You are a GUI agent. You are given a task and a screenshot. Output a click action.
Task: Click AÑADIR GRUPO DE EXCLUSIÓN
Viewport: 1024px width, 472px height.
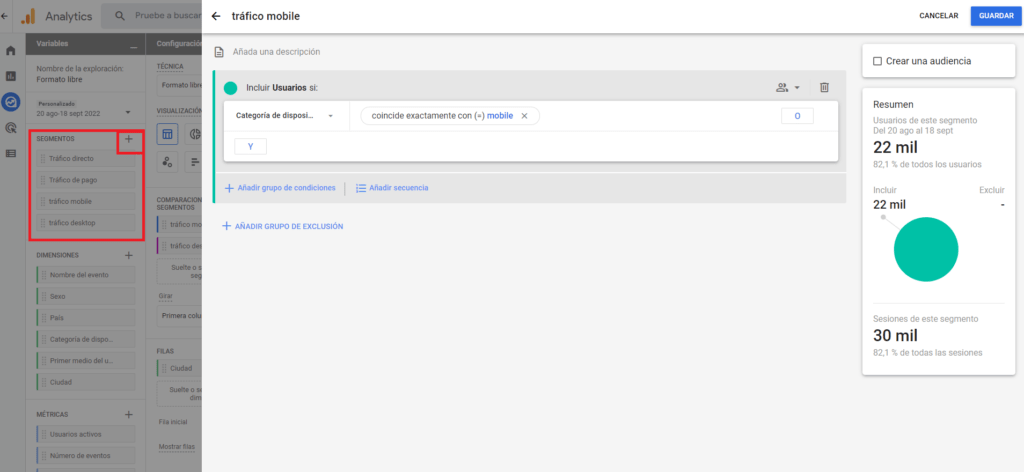(x=283, y=227)
